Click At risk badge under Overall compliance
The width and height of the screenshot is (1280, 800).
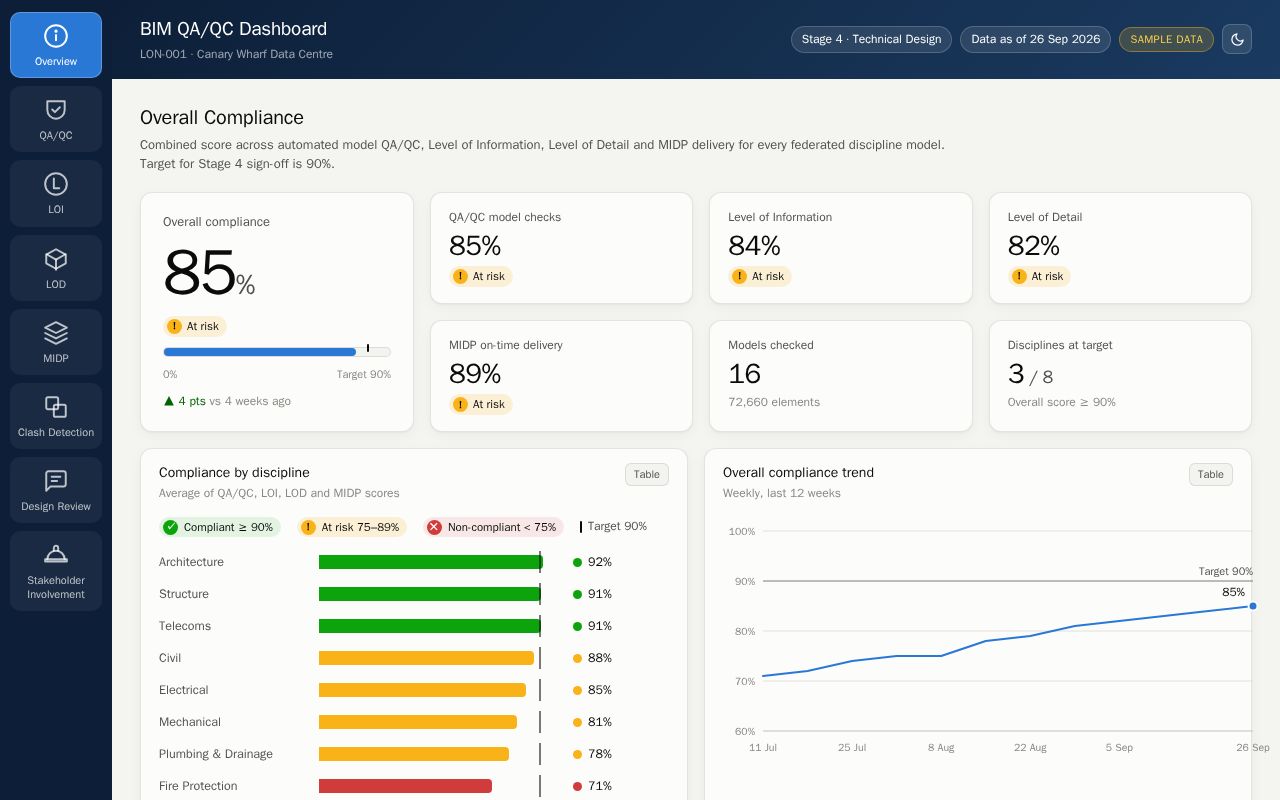(195, 326)
